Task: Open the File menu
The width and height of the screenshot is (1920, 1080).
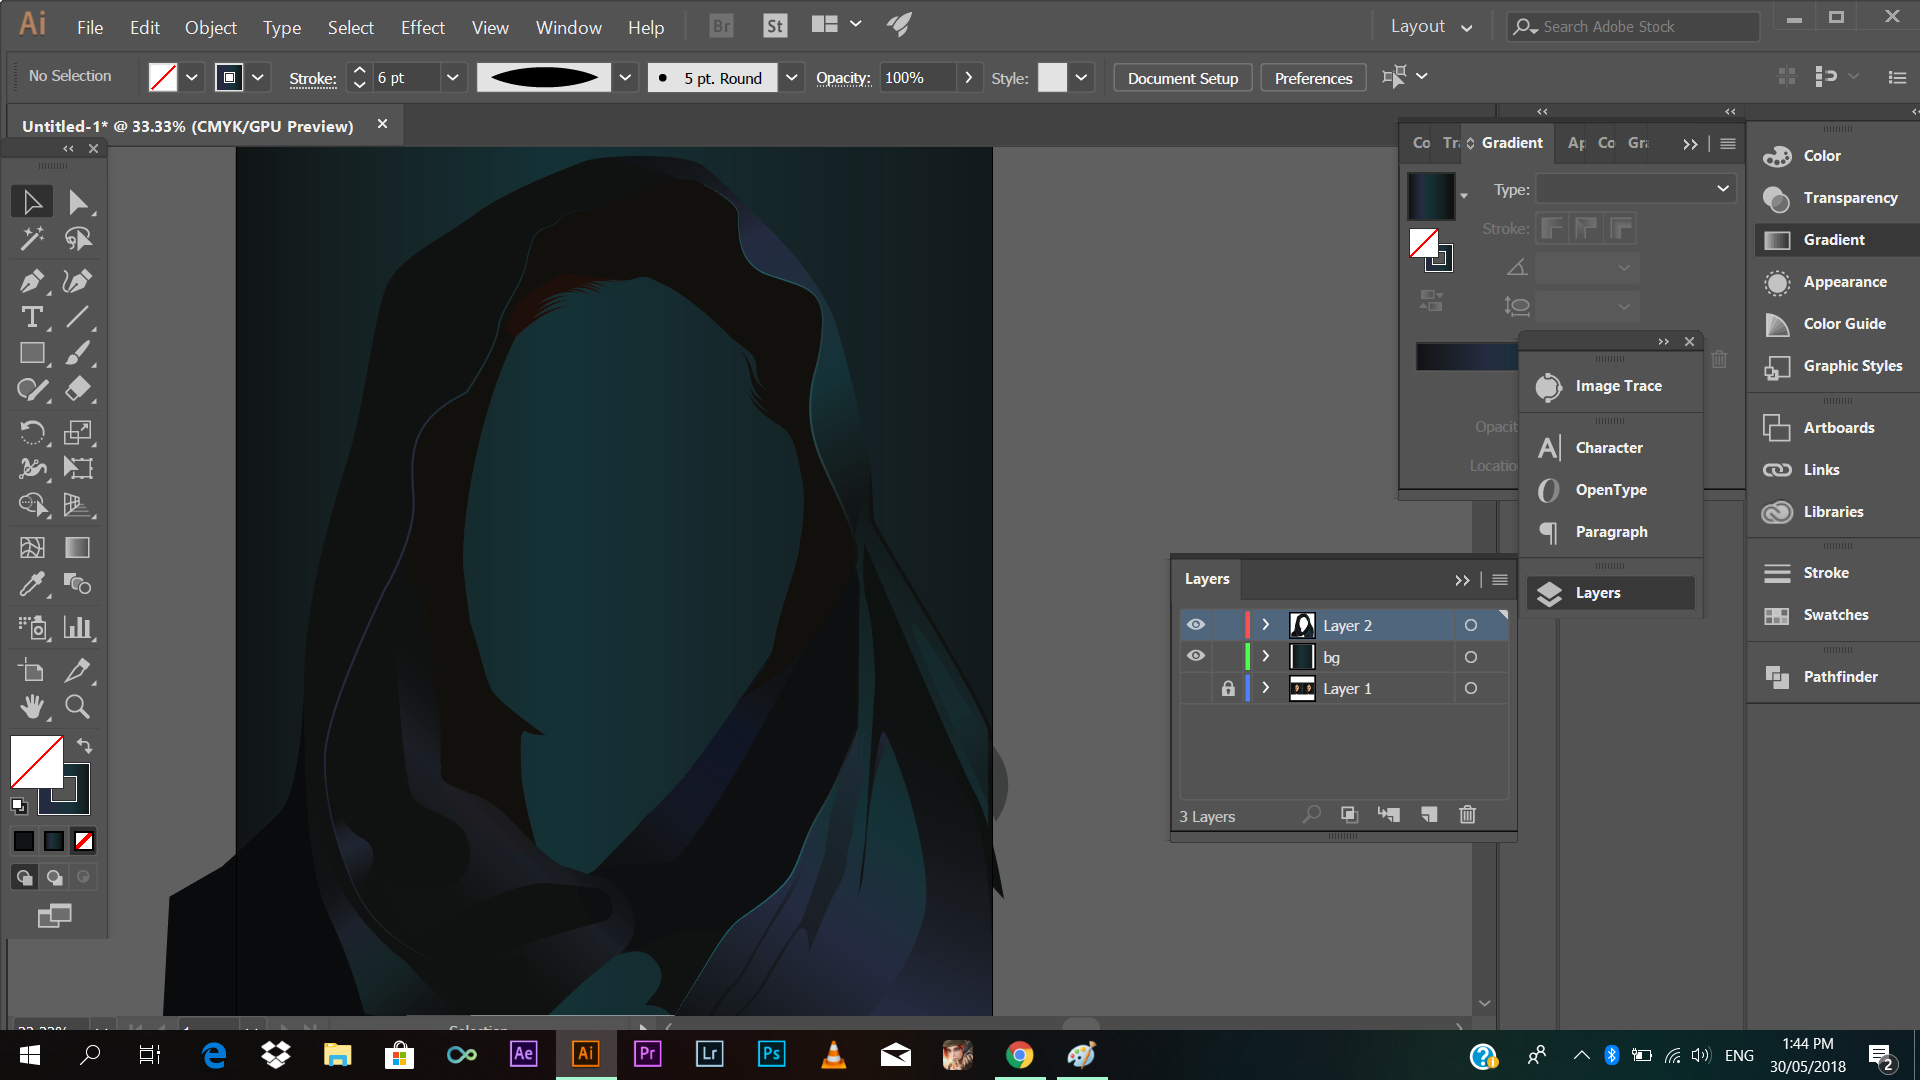Action: [x=90, y=27]
